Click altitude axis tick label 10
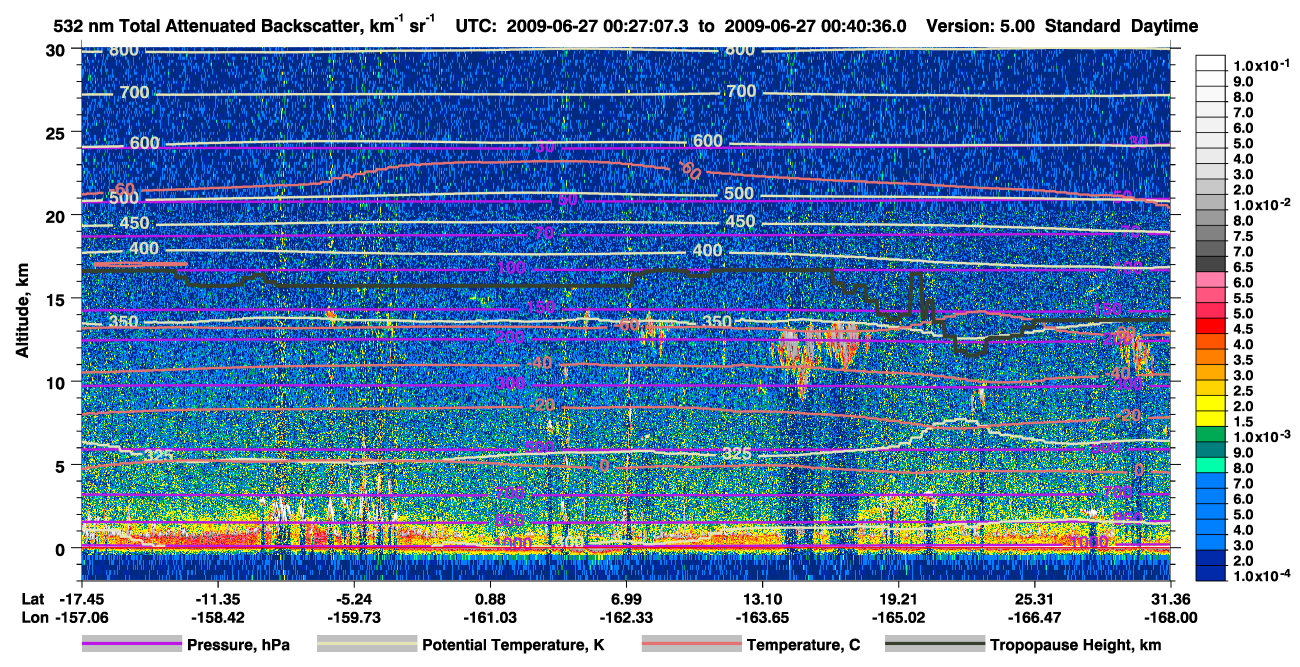Screen dimensions: 1300x667 tap(56, 381)
